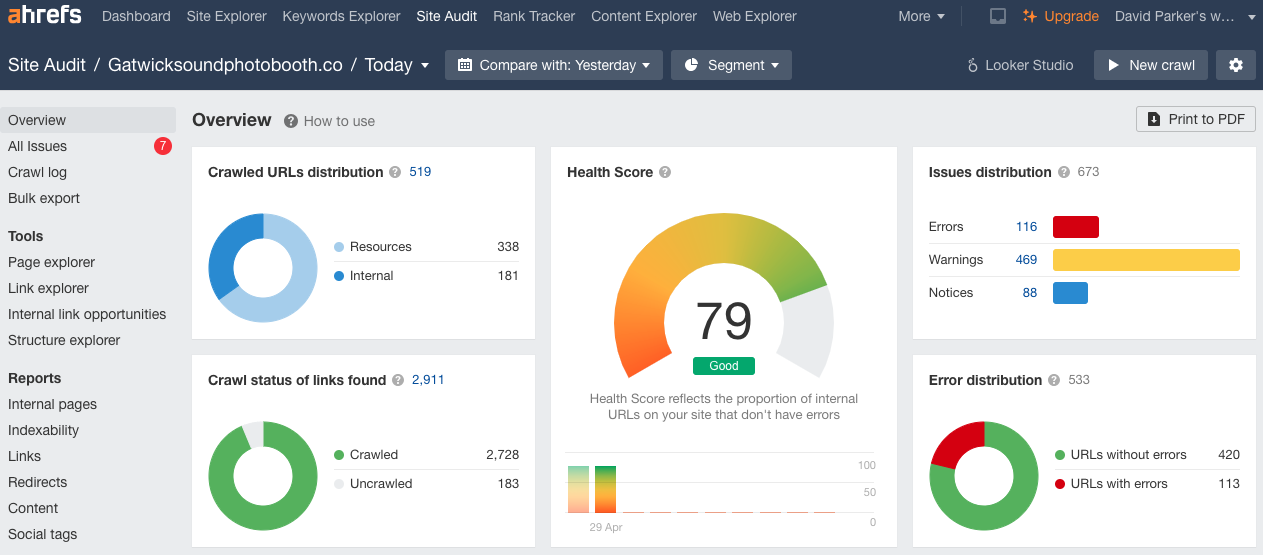Click the 469 warnings count
This screenshot has width=1263, height=555.
pyautogui.click(x=1026, y=260)
